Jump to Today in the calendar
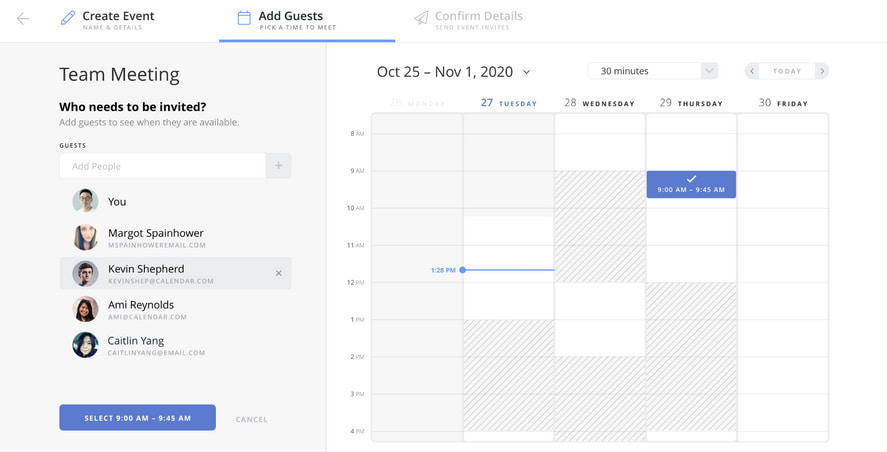The width and height of the screenshot is (887, 452). tap(787, 71)
